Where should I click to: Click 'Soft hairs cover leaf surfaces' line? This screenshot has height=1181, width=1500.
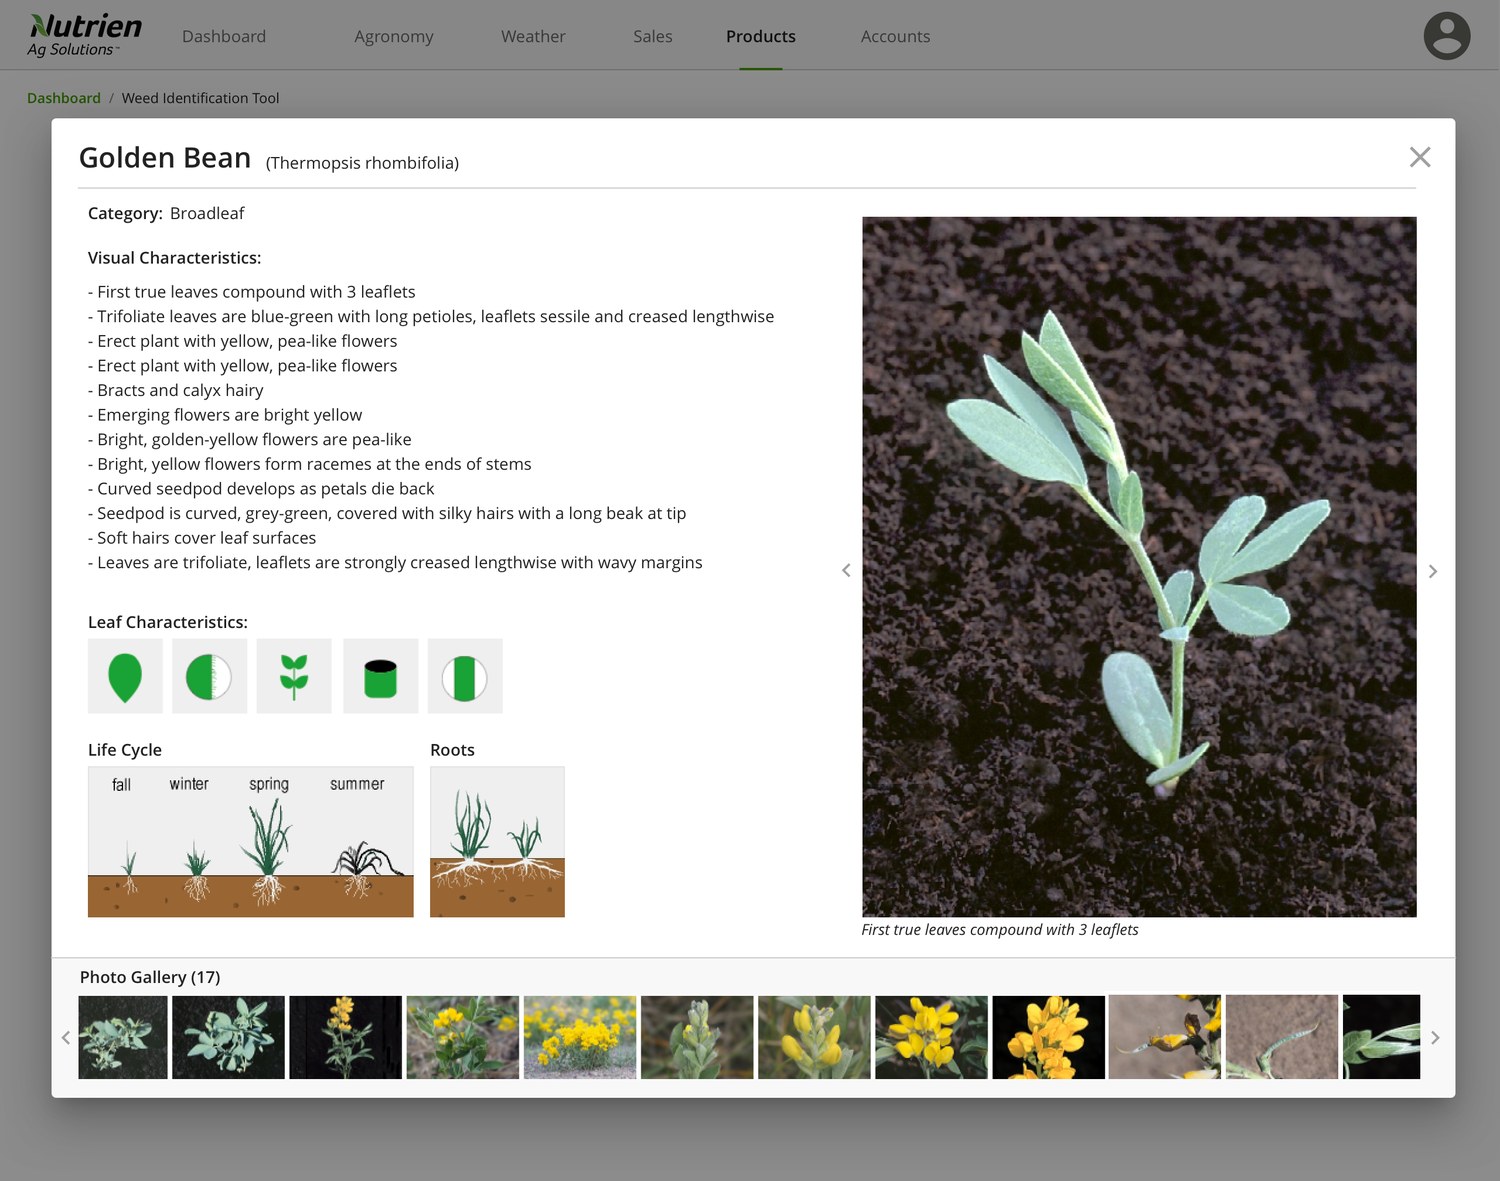pos(202,538)
